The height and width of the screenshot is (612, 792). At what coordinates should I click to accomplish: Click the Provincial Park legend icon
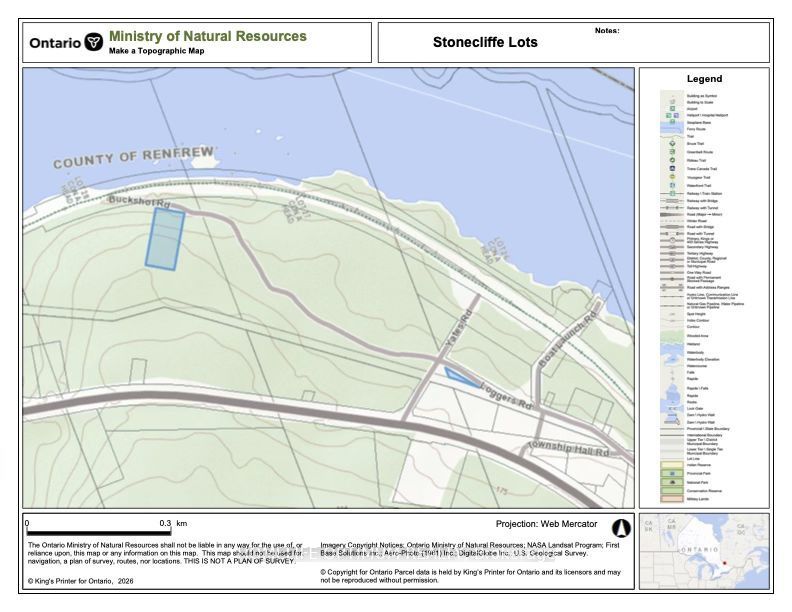(672, 473)
